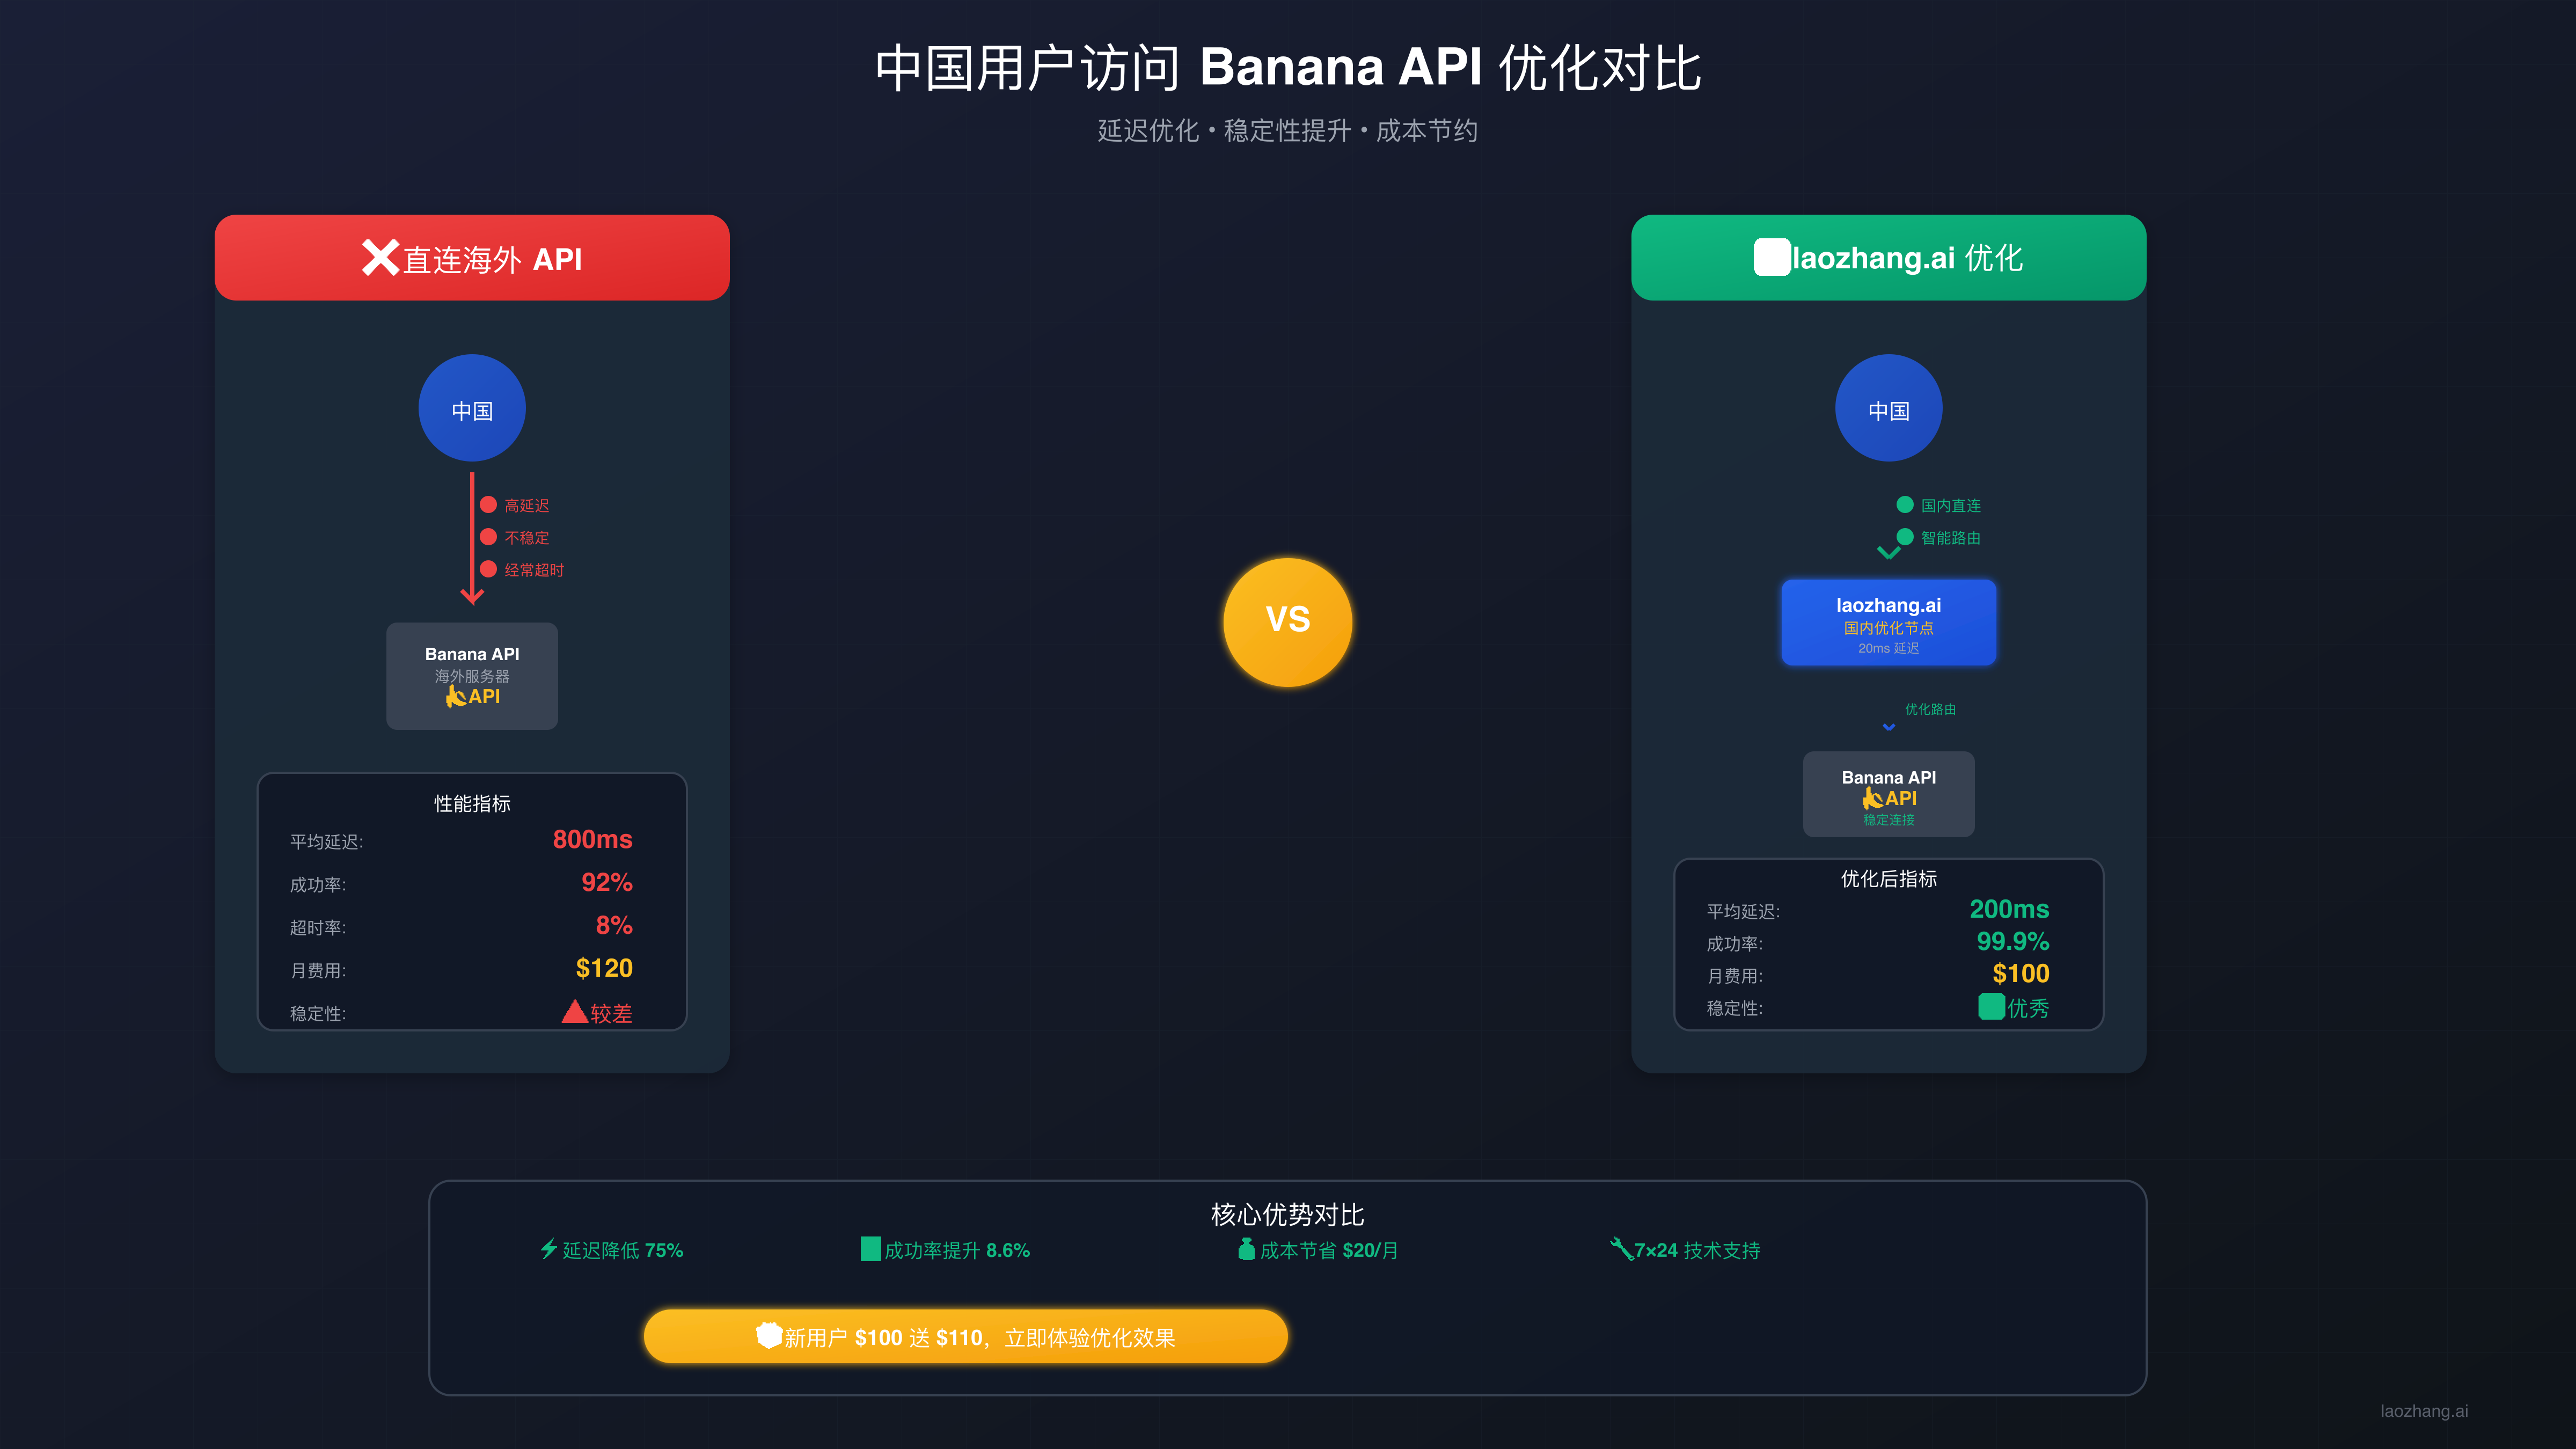Click the green laozhang.ai 优化 header
The image size is (2576, 1449).
(1888, 257)
